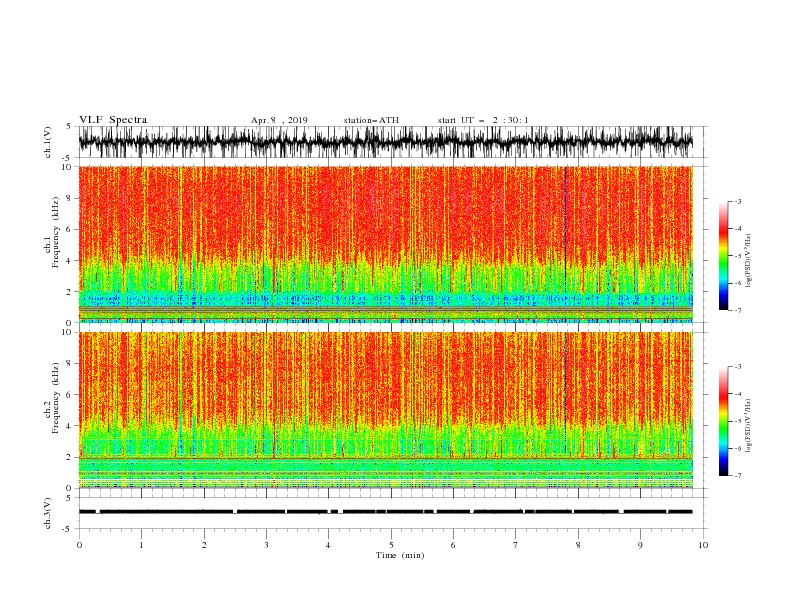Click the time axis tick label "2"
792x612 pixels.
[204, 545]
